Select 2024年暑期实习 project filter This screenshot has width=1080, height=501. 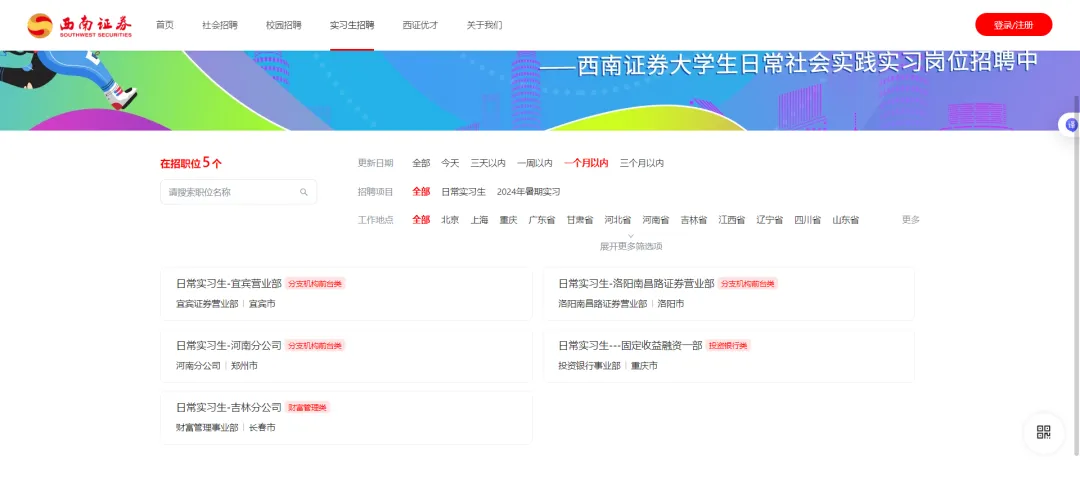(529, 192)
